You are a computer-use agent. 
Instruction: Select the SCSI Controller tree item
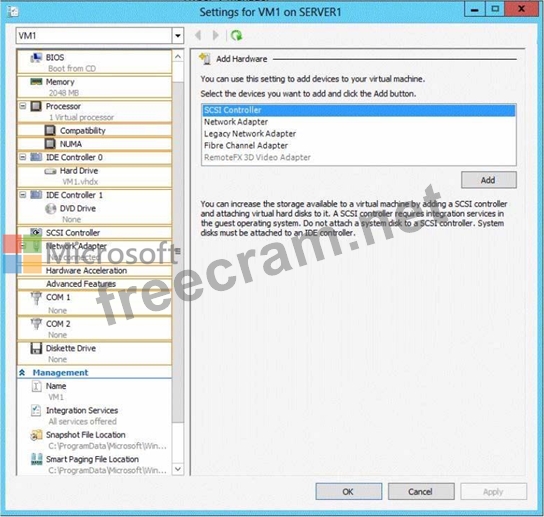point(94,232)
